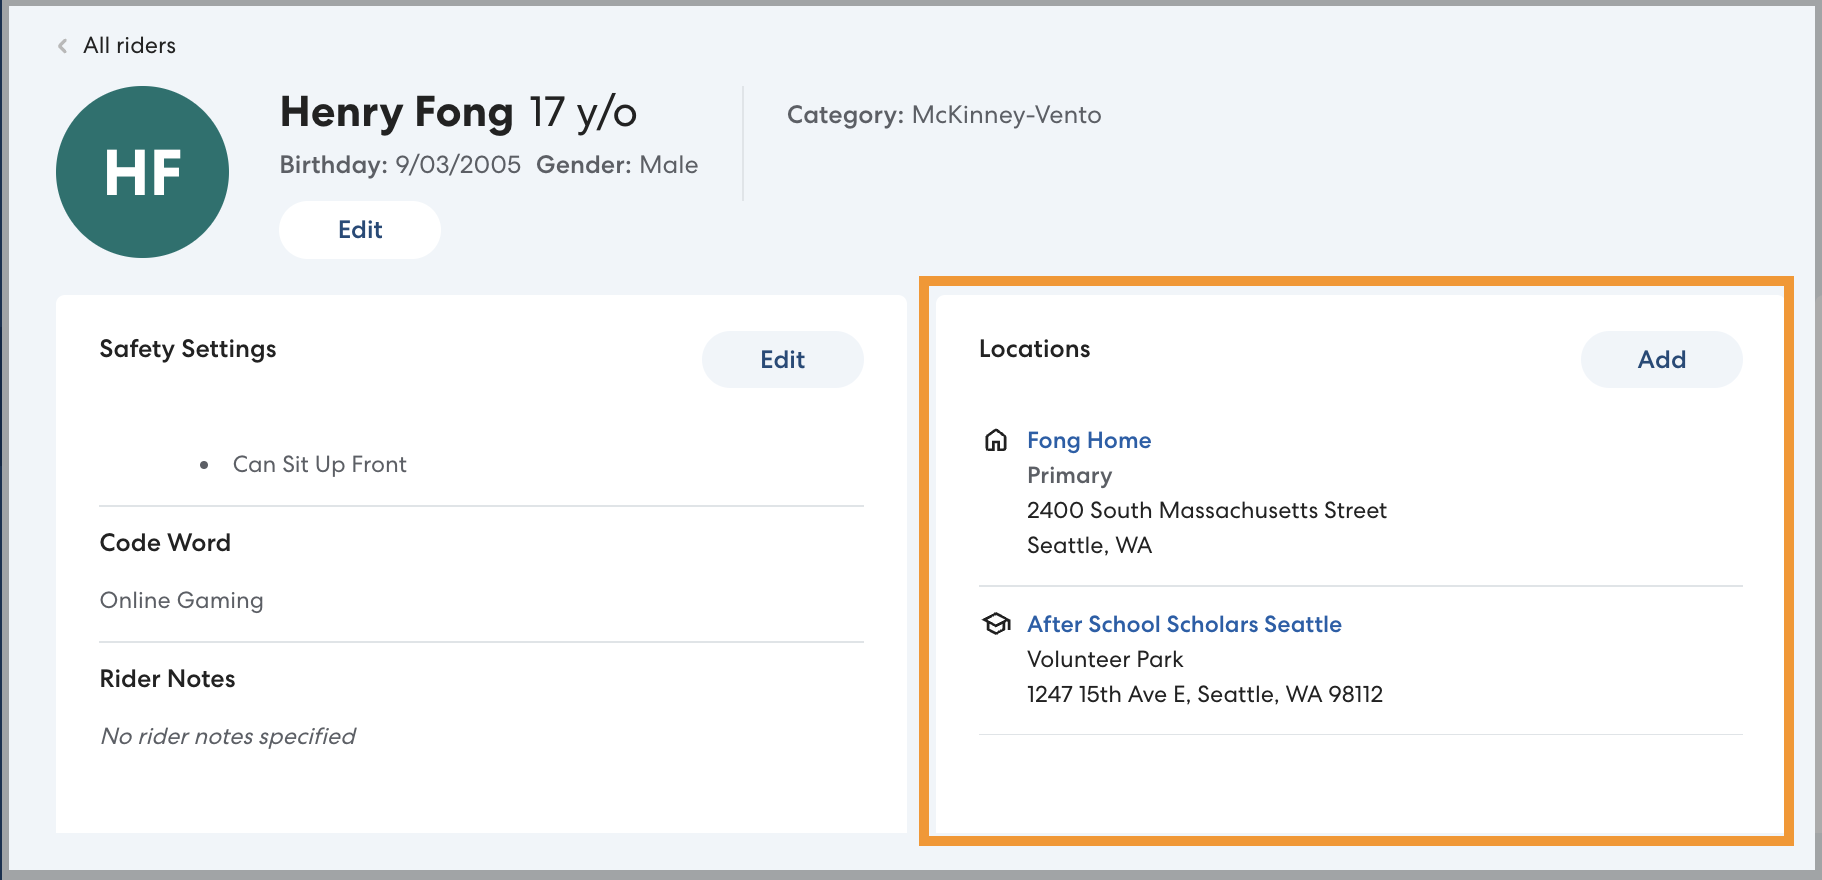Click the Can Sit Up Front setting
Viewport: 1822px width, 880px height.
[x=319, y=465]
